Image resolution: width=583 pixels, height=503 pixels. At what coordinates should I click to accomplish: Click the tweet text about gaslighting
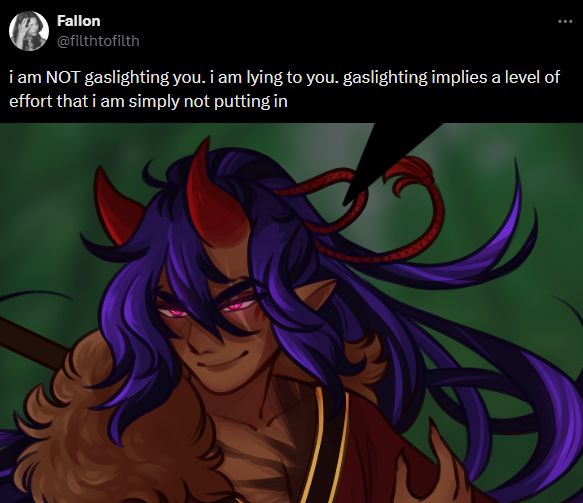point(284,89)
